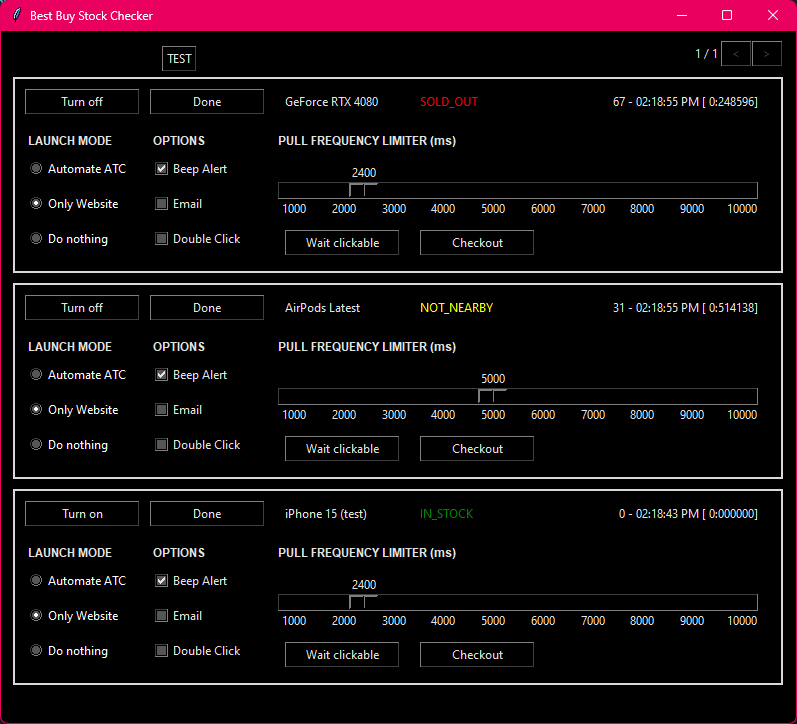Turn off the GeForce RTX 4080 tracker
797x724 pixels.
tap(82, 102)
